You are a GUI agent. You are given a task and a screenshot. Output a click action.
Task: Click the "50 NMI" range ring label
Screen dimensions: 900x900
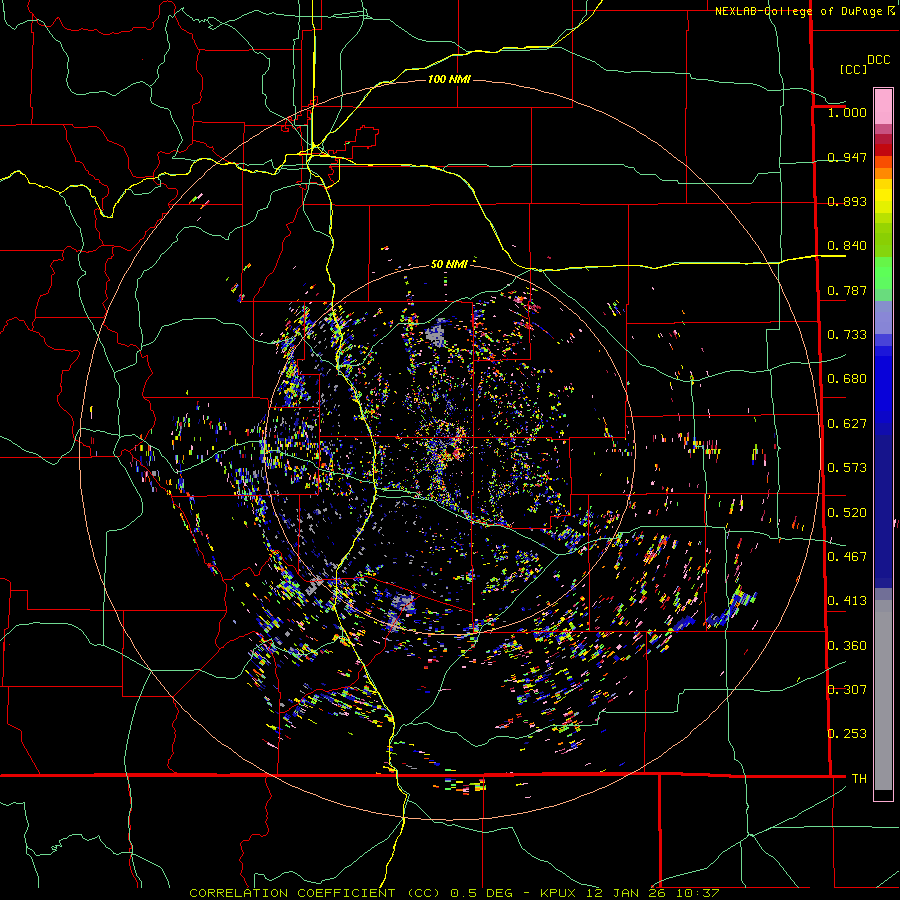[x=449, y=264]
